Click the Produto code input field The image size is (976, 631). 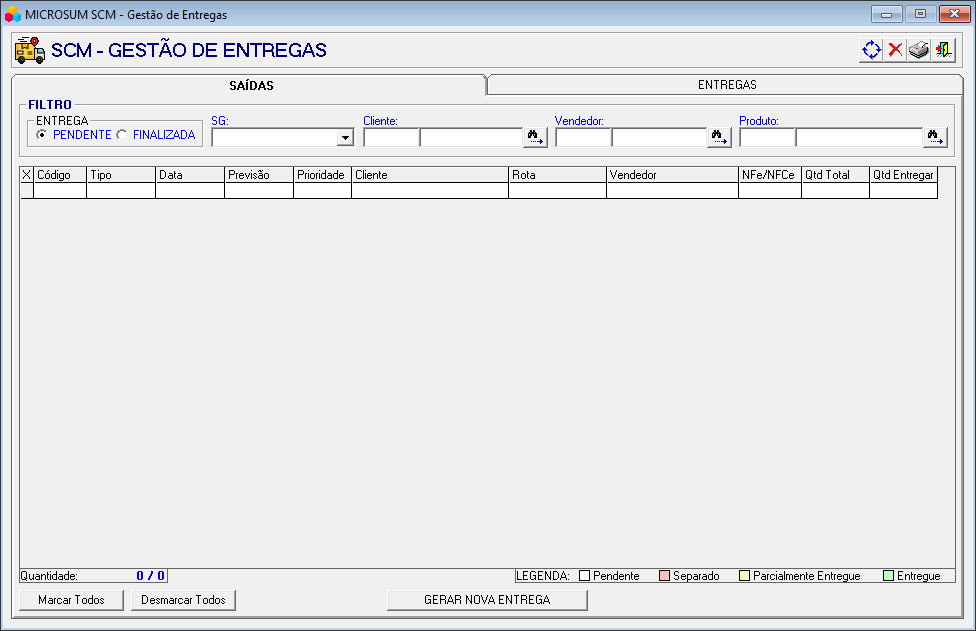(767, 138)
